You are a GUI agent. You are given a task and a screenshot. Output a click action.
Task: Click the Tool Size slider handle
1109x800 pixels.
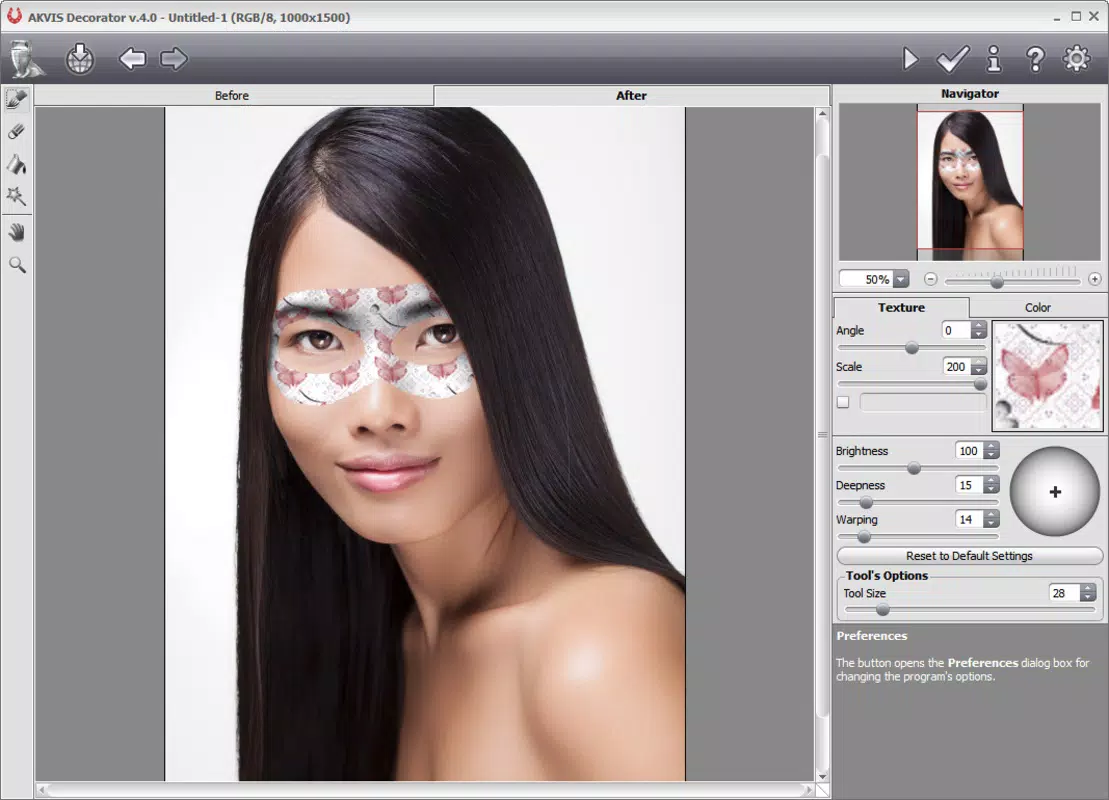pos(883,610)
